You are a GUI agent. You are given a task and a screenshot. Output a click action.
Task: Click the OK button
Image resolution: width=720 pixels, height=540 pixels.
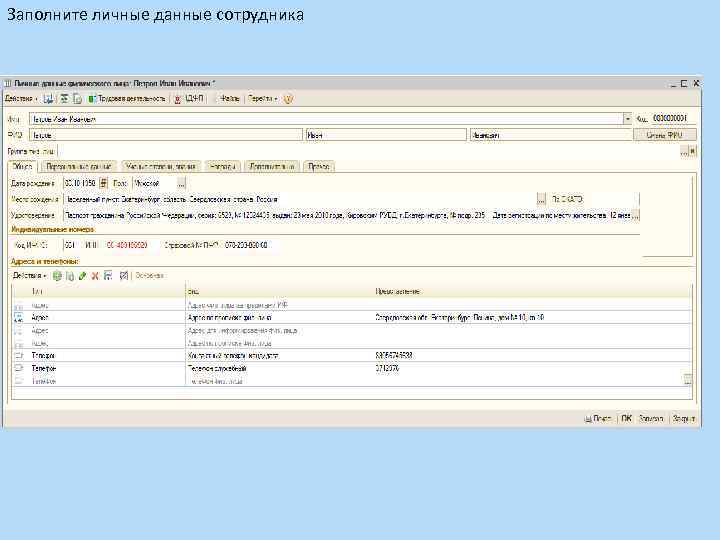(x=626, y=418)
